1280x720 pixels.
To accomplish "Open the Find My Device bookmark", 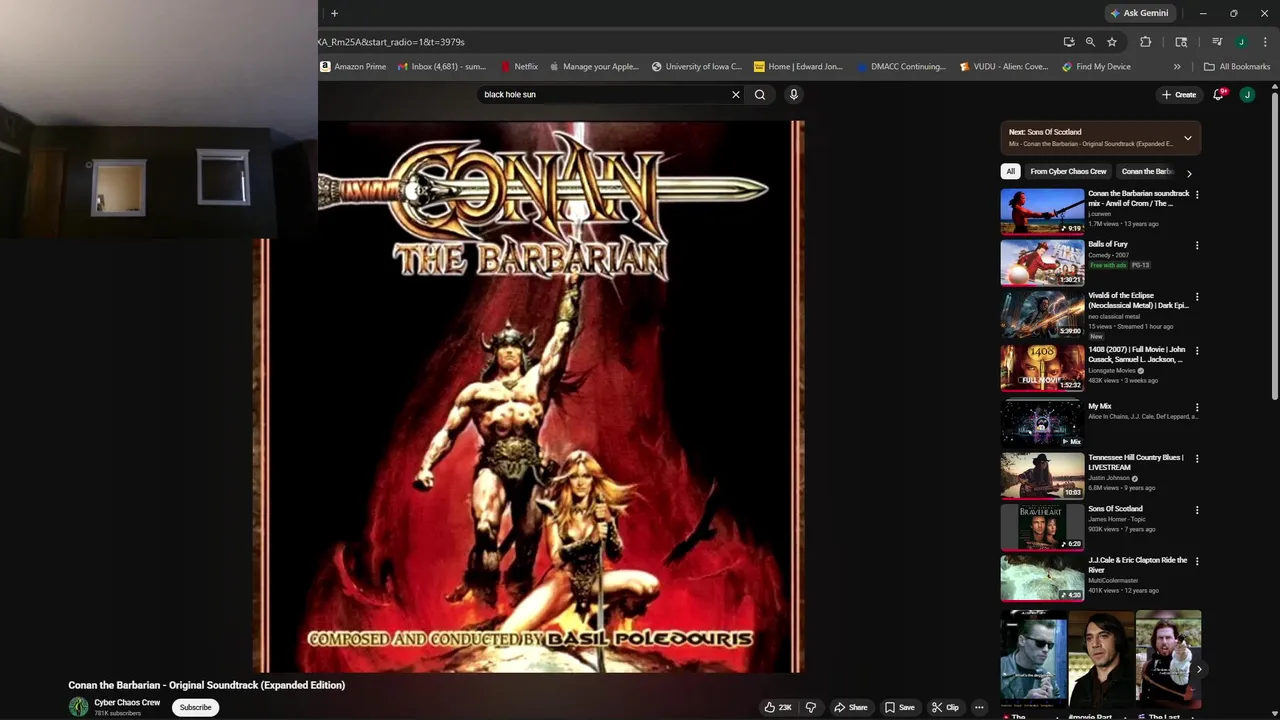I will tap(1096, 67).
